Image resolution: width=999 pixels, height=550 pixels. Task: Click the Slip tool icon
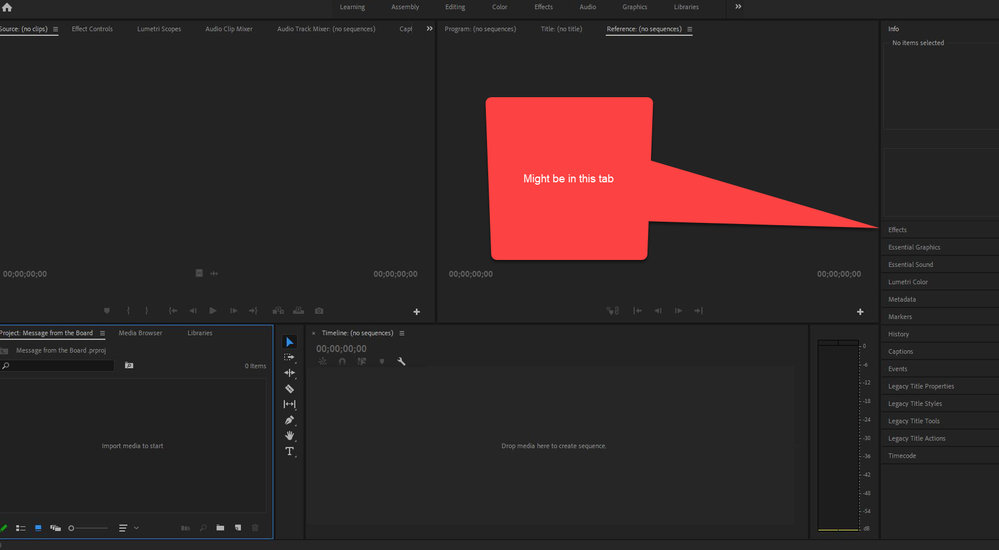[290, 404]
